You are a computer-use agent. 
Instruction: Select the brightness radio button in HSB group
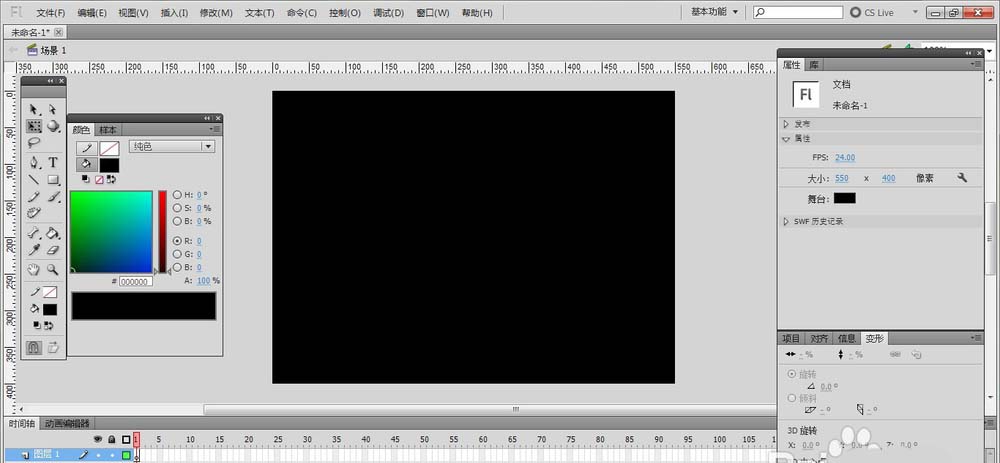(x=177, y=221)
